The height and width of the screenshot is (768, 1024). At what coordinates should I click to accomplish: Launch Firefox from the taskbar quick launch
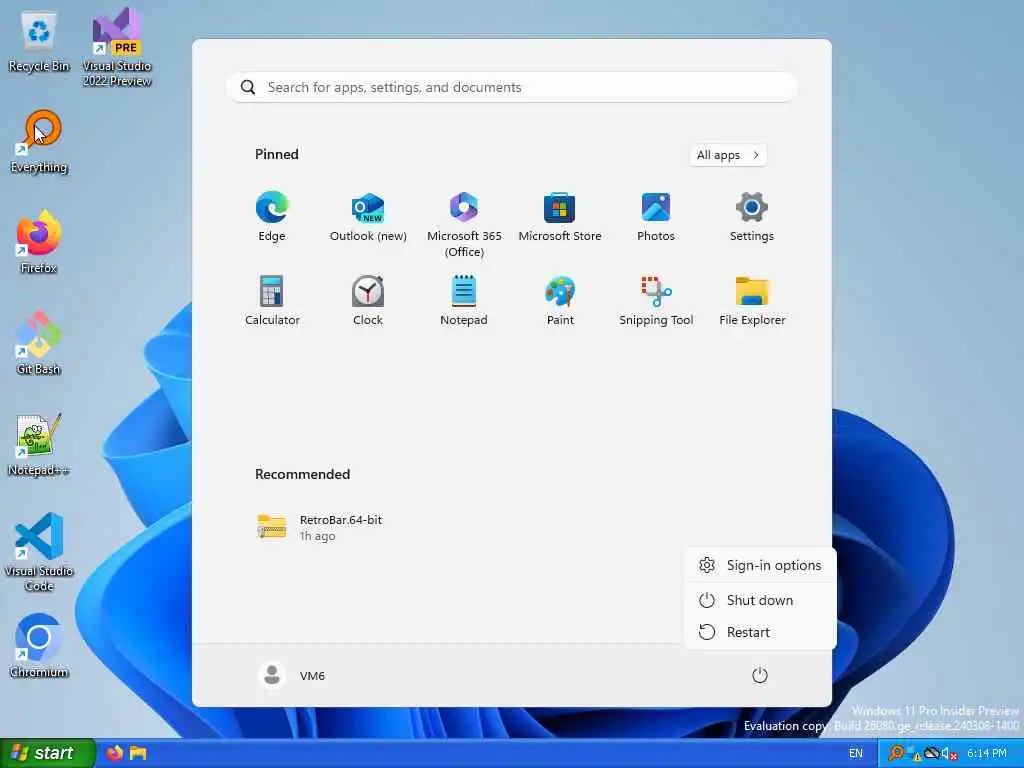(x=114, y=753)
